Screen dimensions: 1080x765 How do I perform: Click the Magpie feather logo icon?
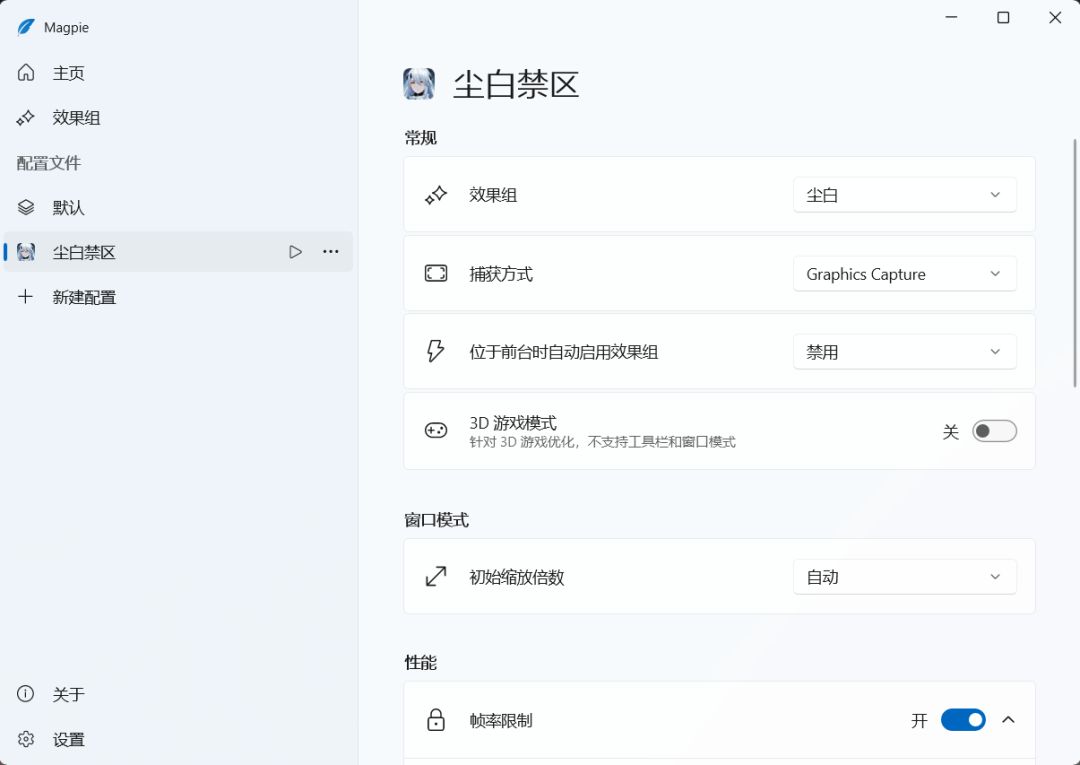point(25,28)
